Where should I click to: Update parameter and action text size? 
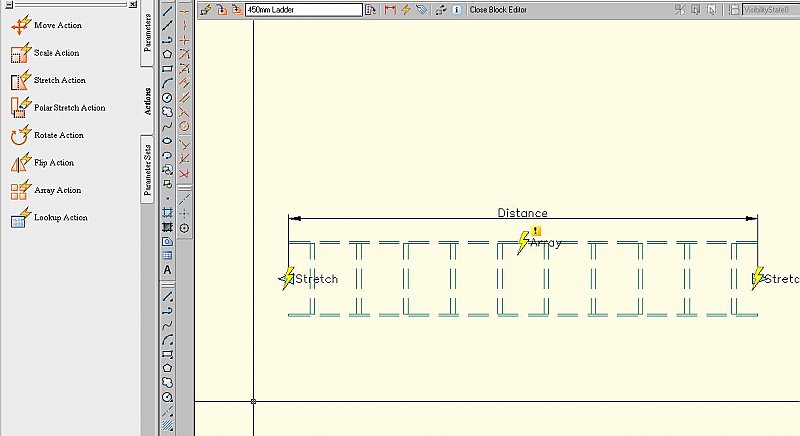441,10
